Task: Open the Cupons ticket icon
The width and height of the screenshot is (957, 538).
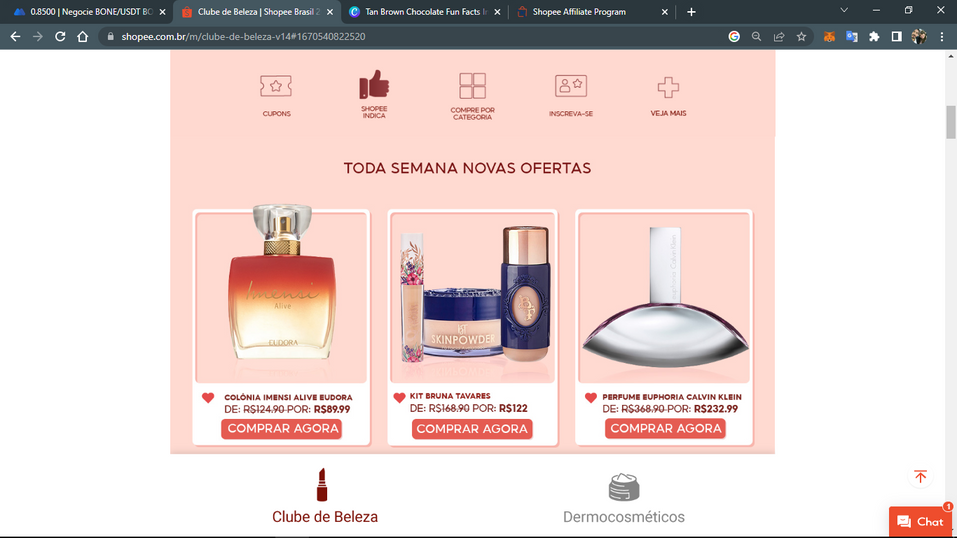Action: (x=276, y=88)
